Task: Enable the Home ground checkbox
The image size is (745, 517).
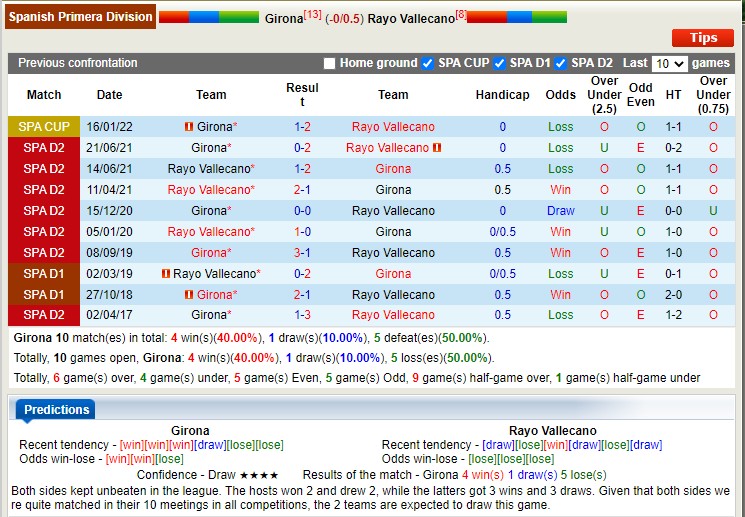Action: click(329, 63)
